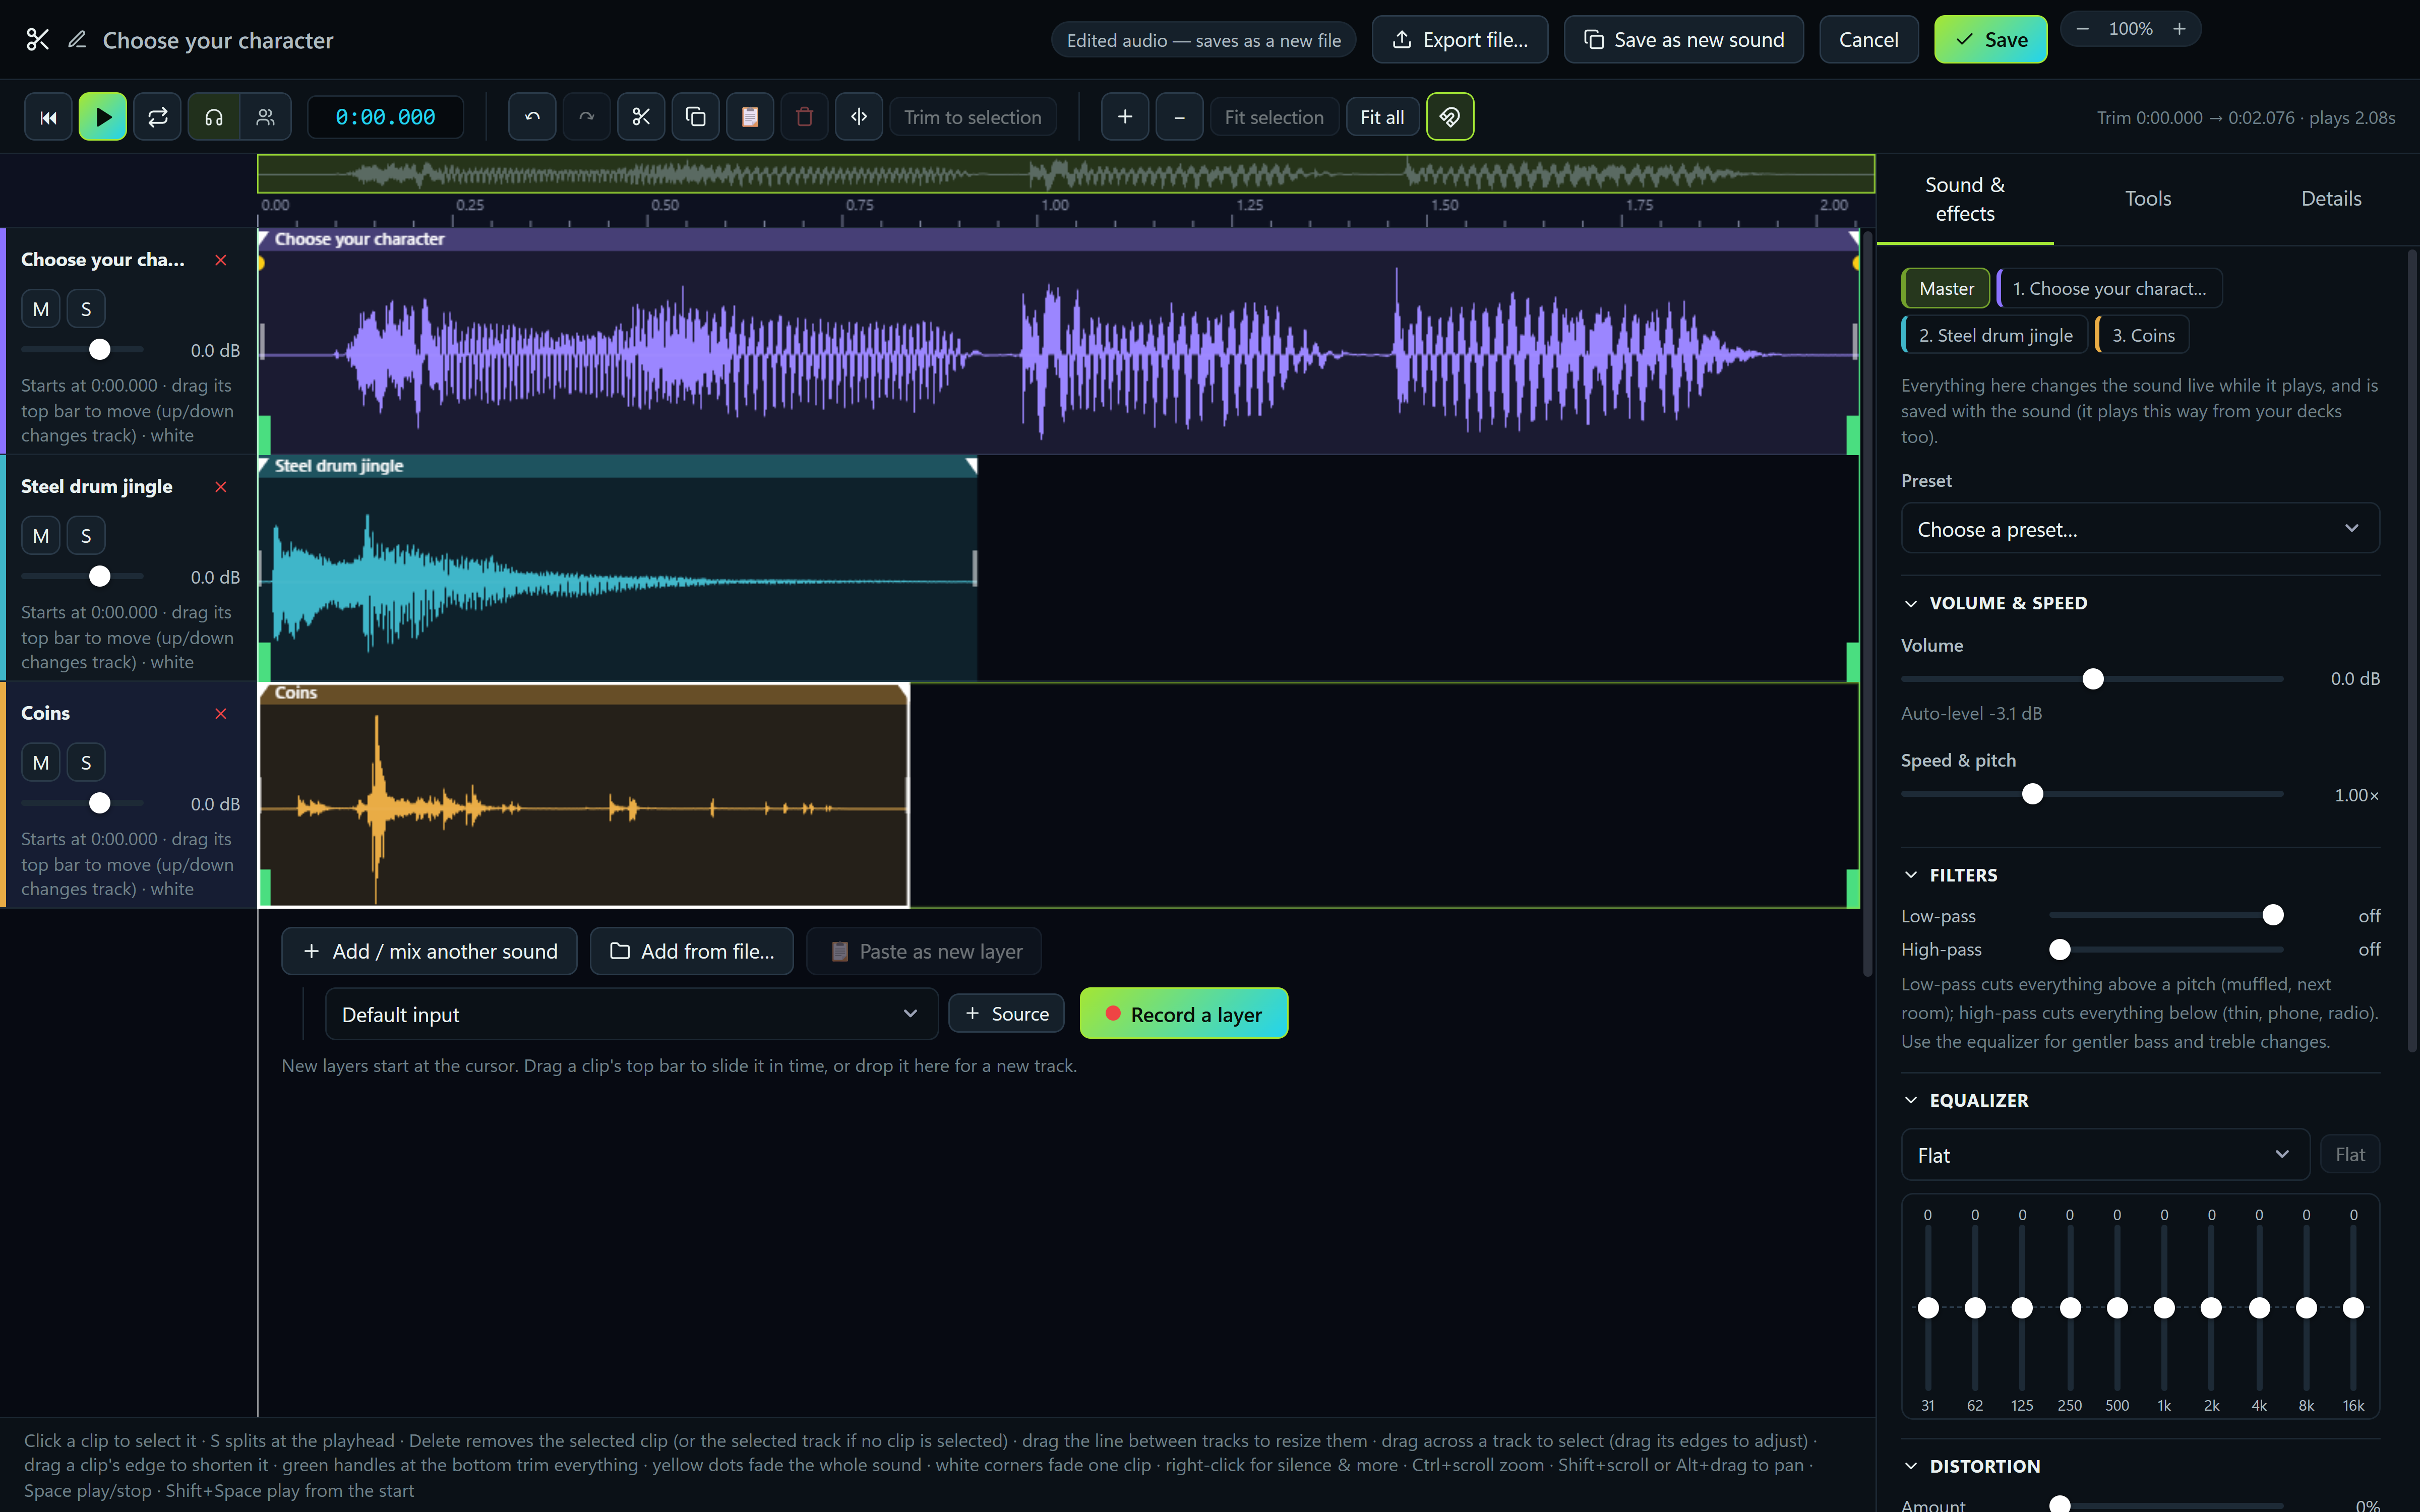
Task: Click Export file... button
Action: [x=1460, y=40]
